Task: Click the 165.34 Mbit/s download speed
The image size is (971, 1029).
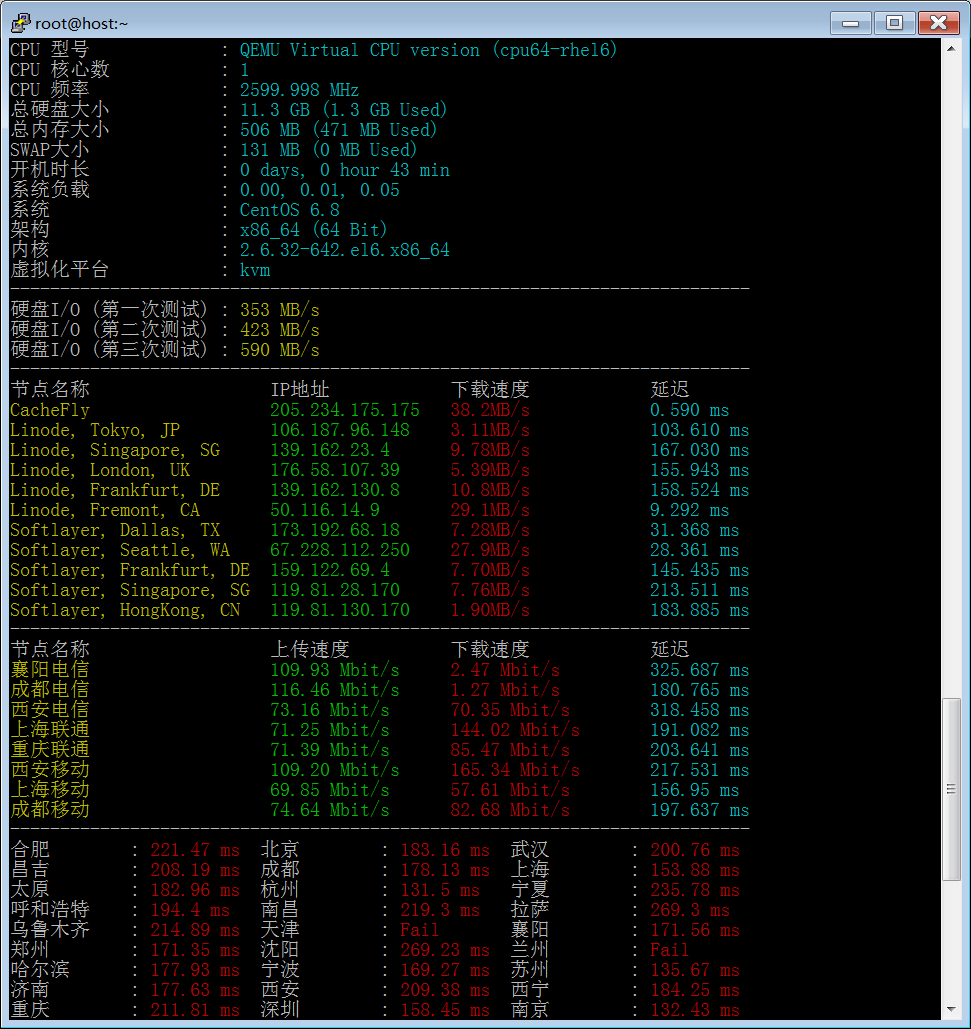Action: click(x=515, y=770)
